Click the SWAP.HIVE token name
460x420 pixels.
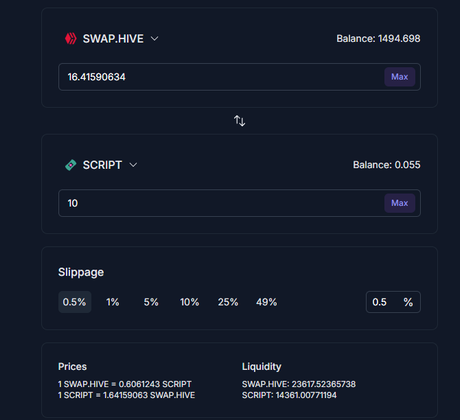[x=113, y=39]
